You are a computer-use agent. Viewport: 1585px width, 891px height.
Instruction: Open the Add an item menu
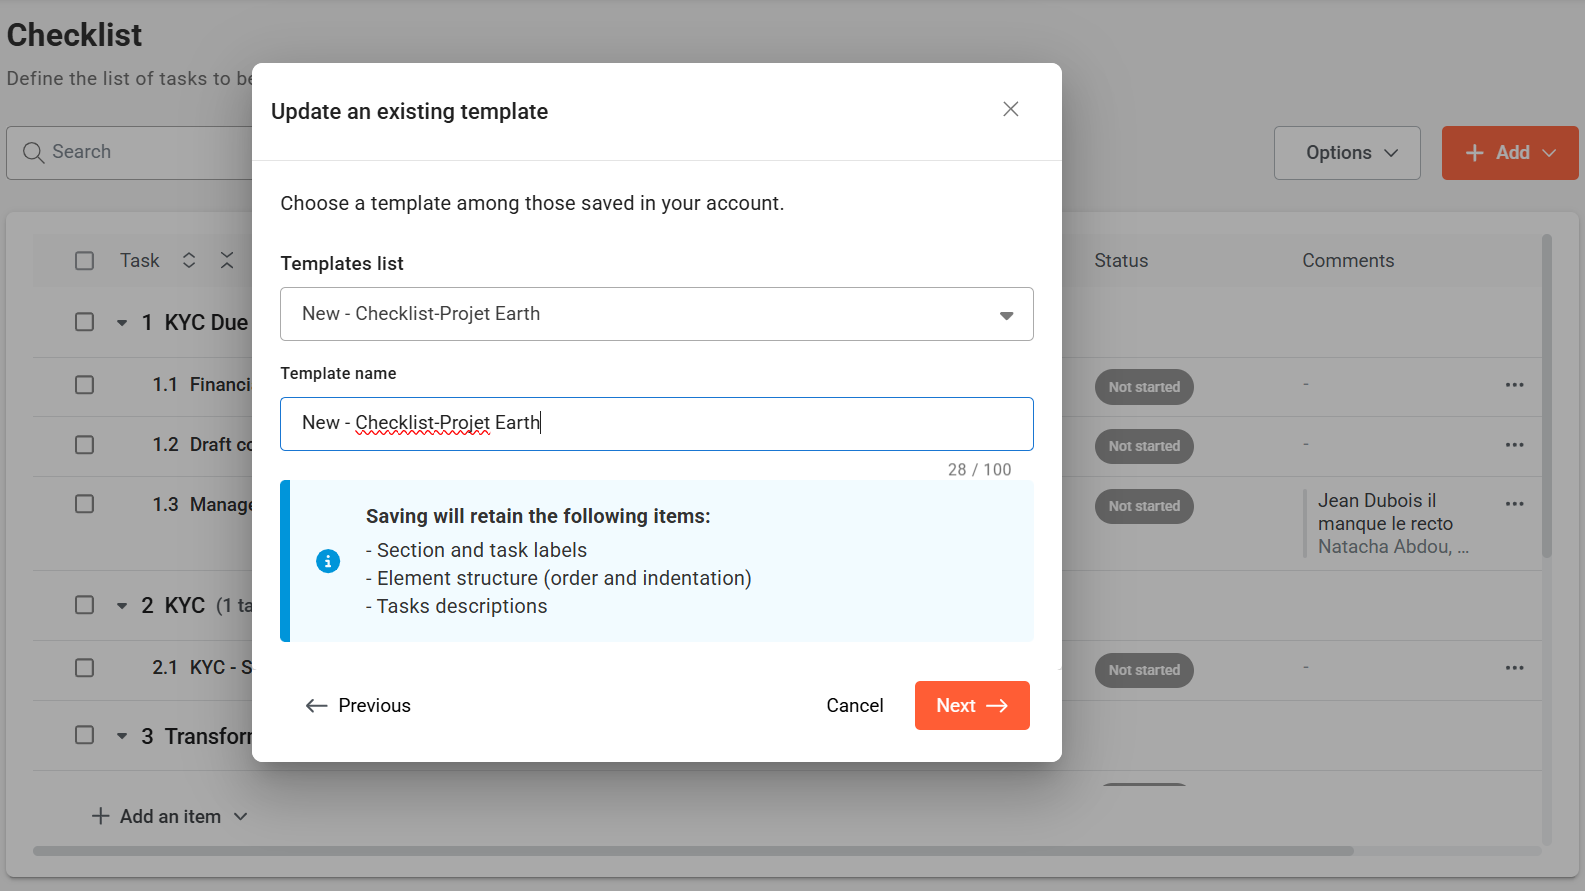click(170, 816)
